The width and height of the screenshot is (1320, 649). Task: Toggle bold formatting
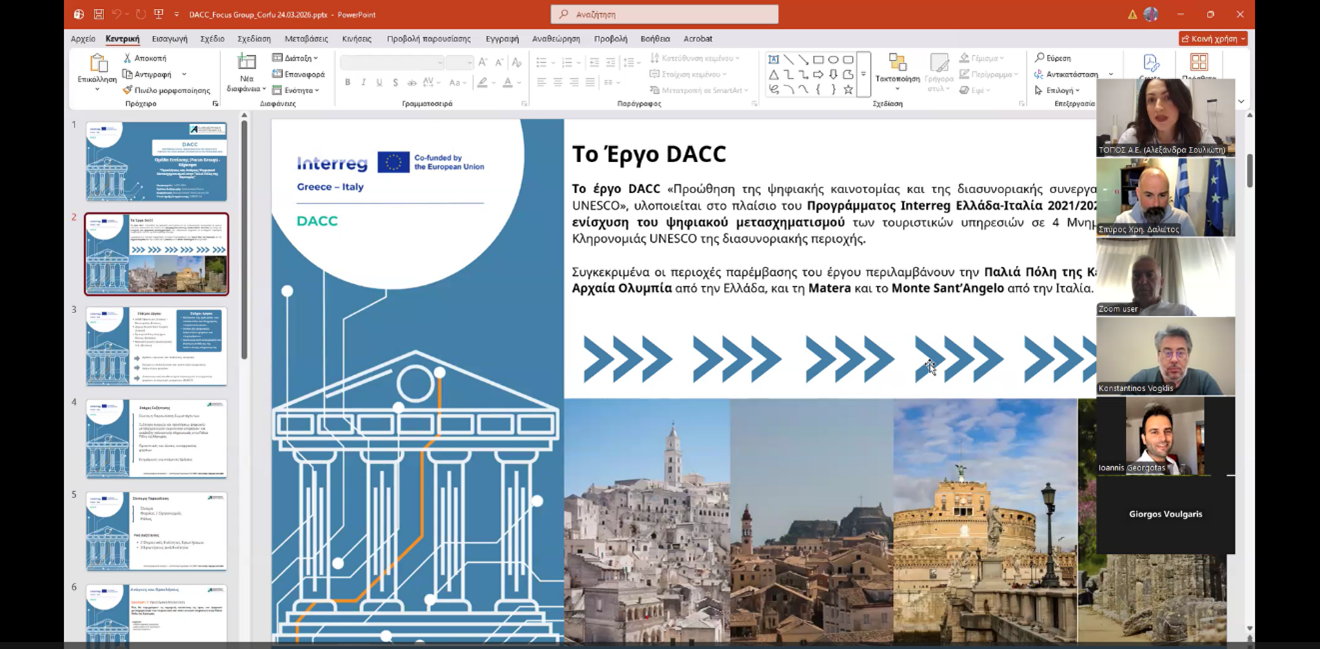coord(348,83)
